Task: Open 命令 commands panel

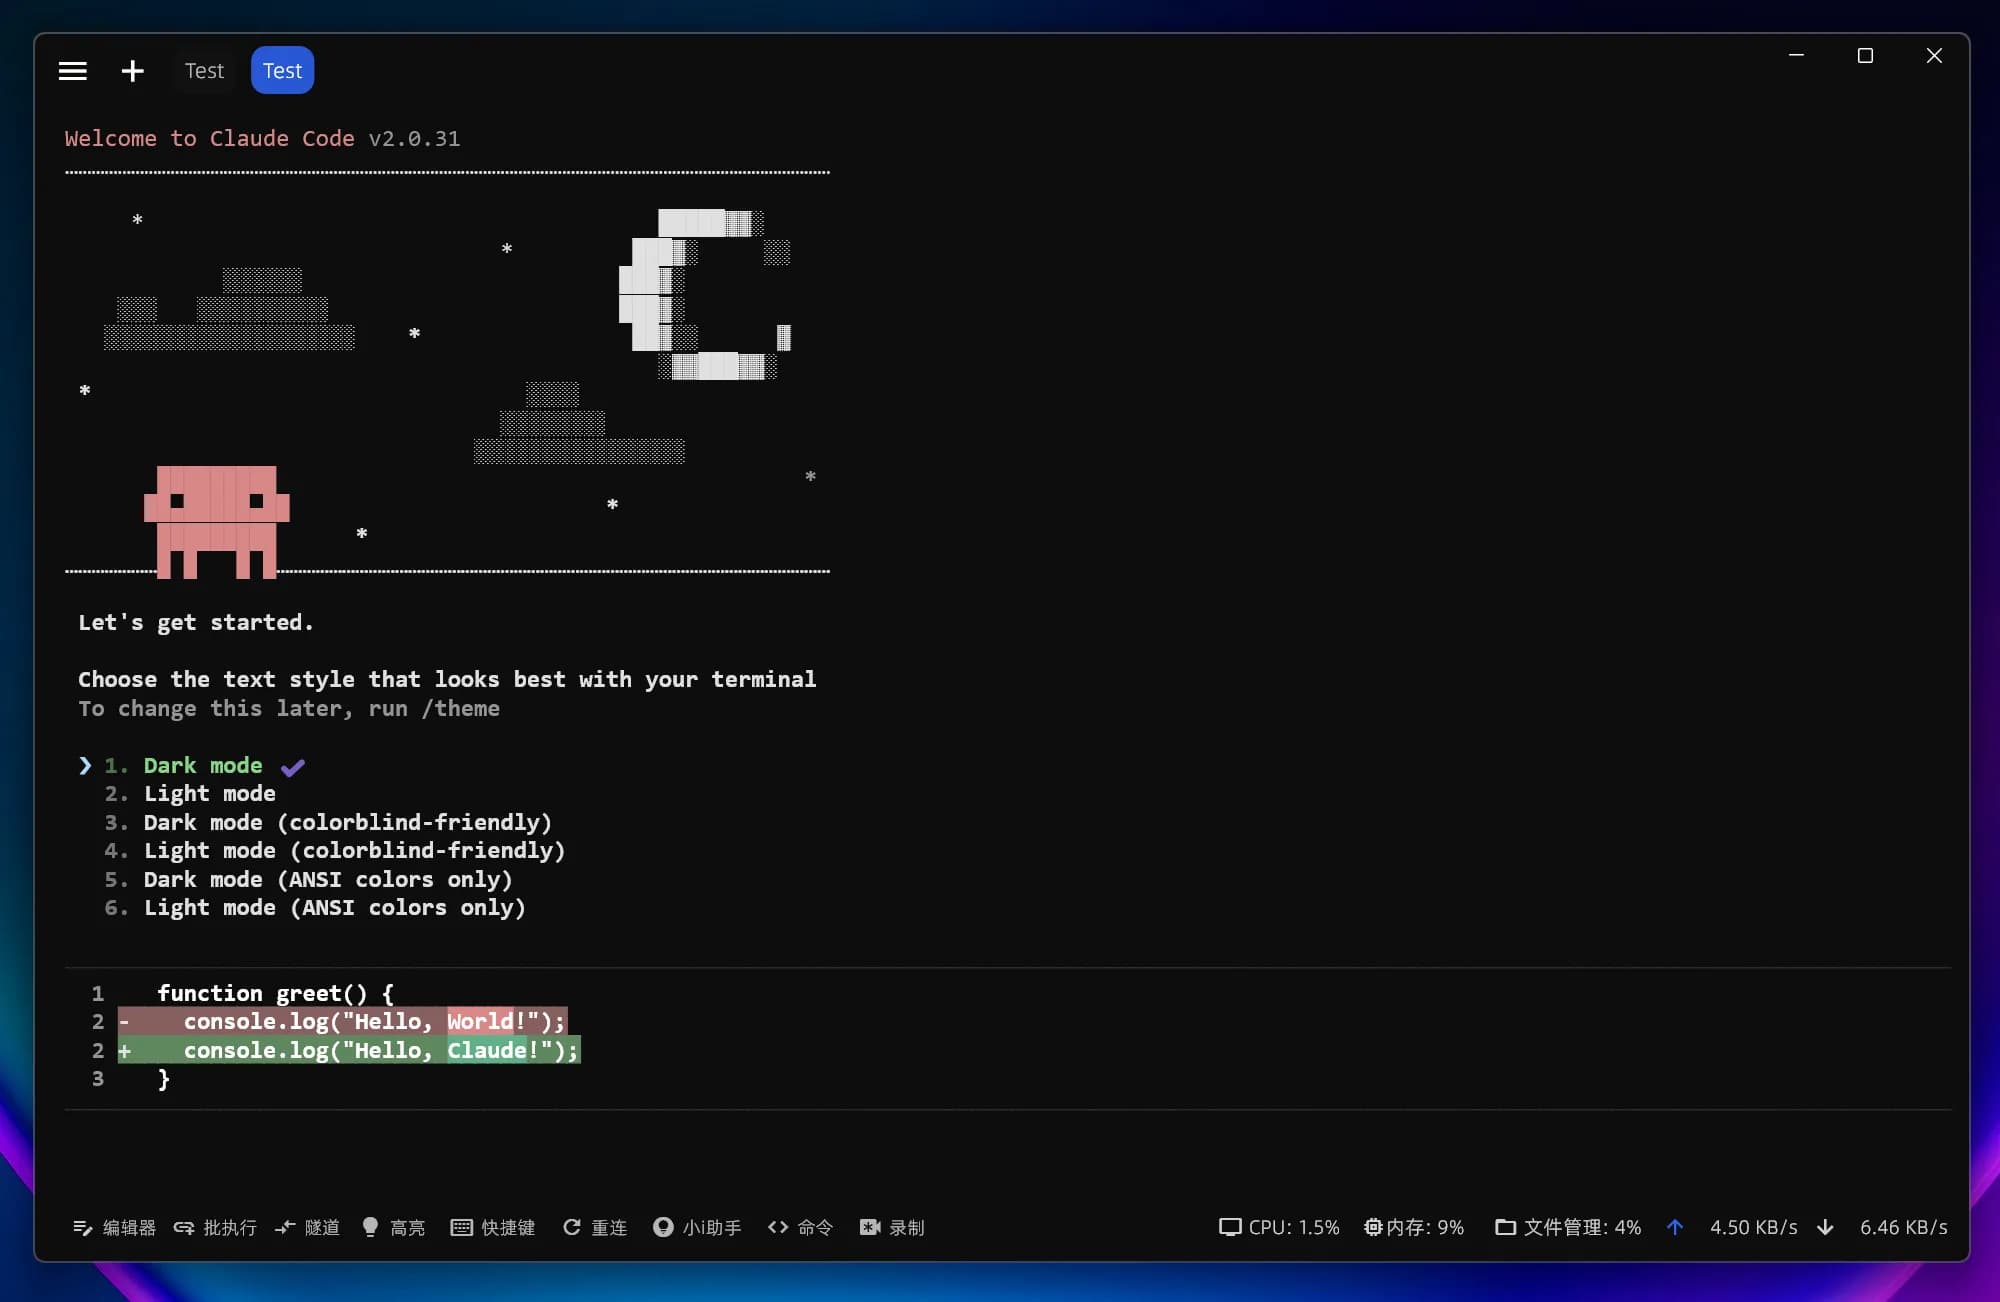Action: pos(800,1227)
